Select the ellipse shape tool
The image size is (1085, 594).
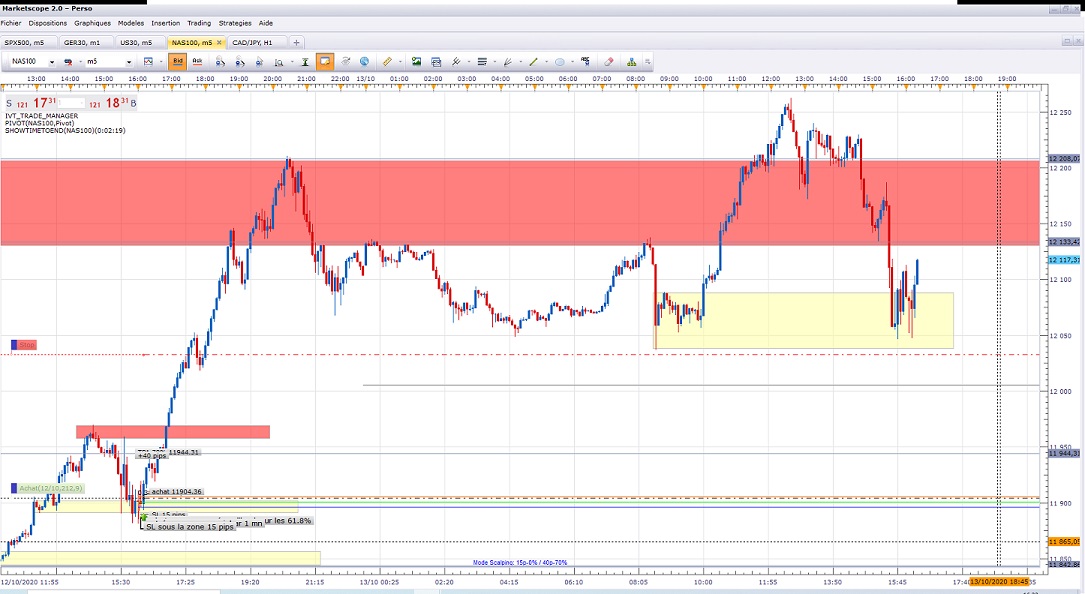560,62
